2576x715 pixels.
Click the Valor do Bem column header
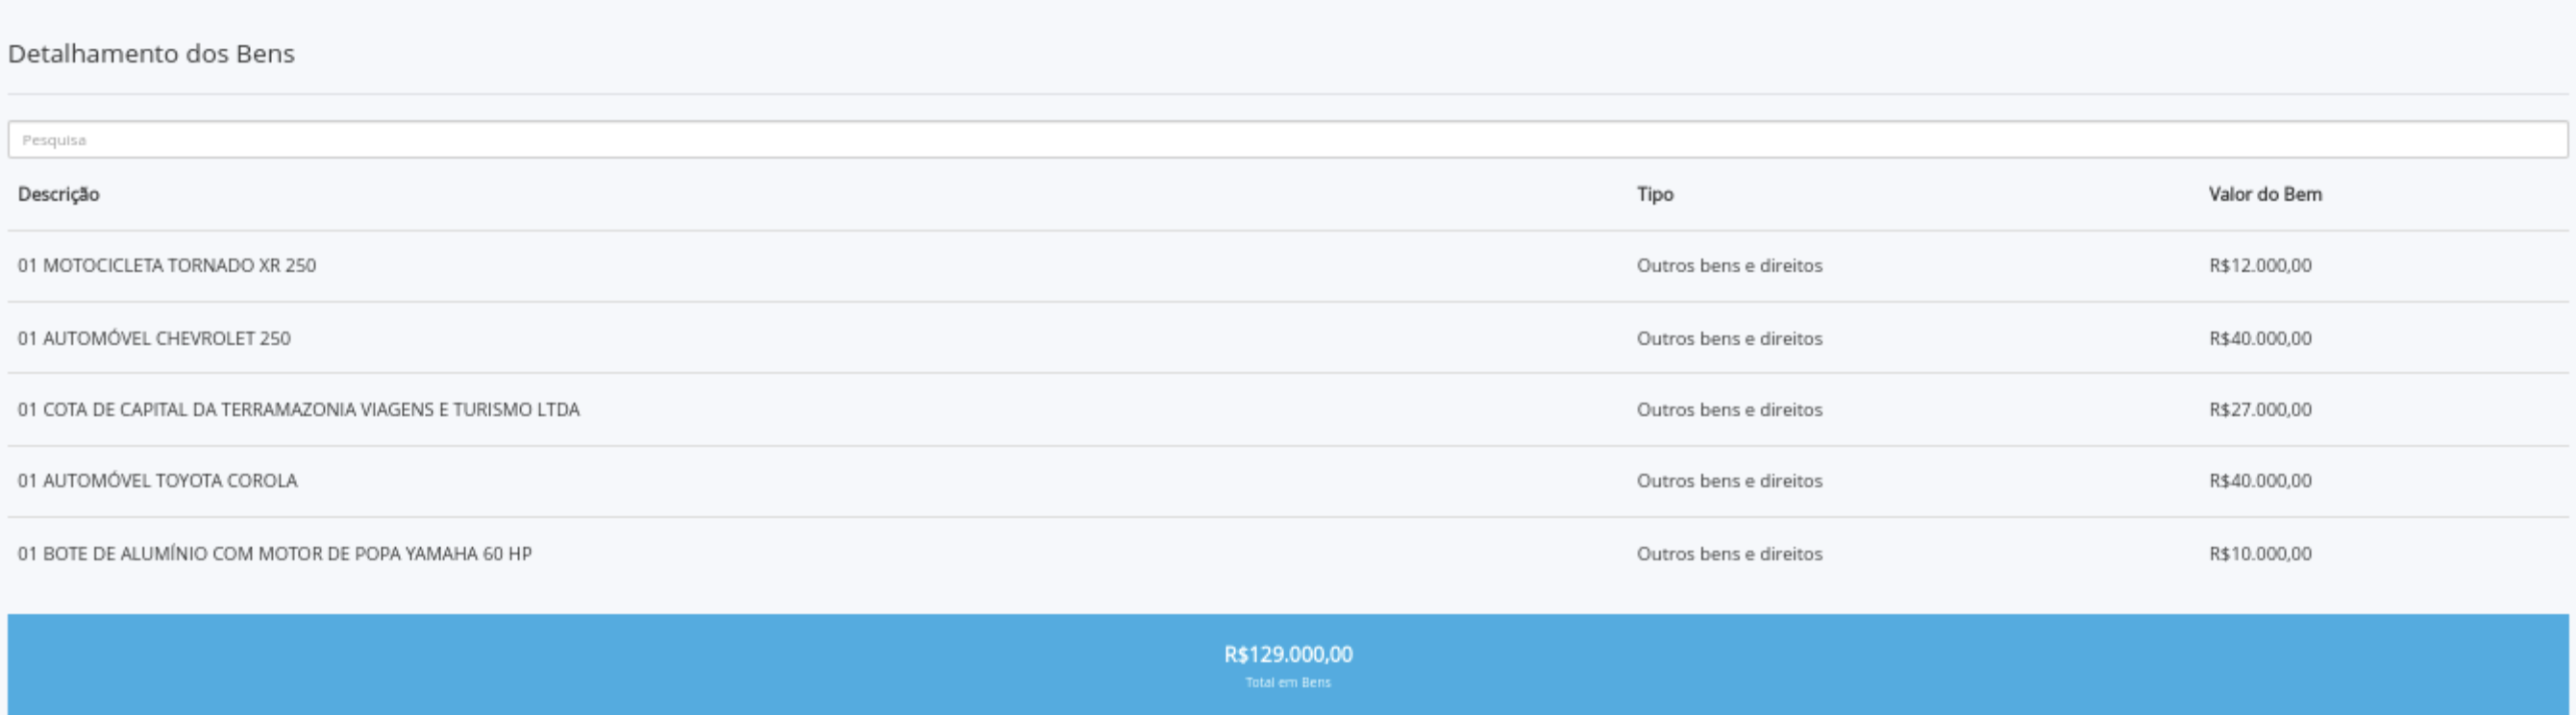point(2264,194)
